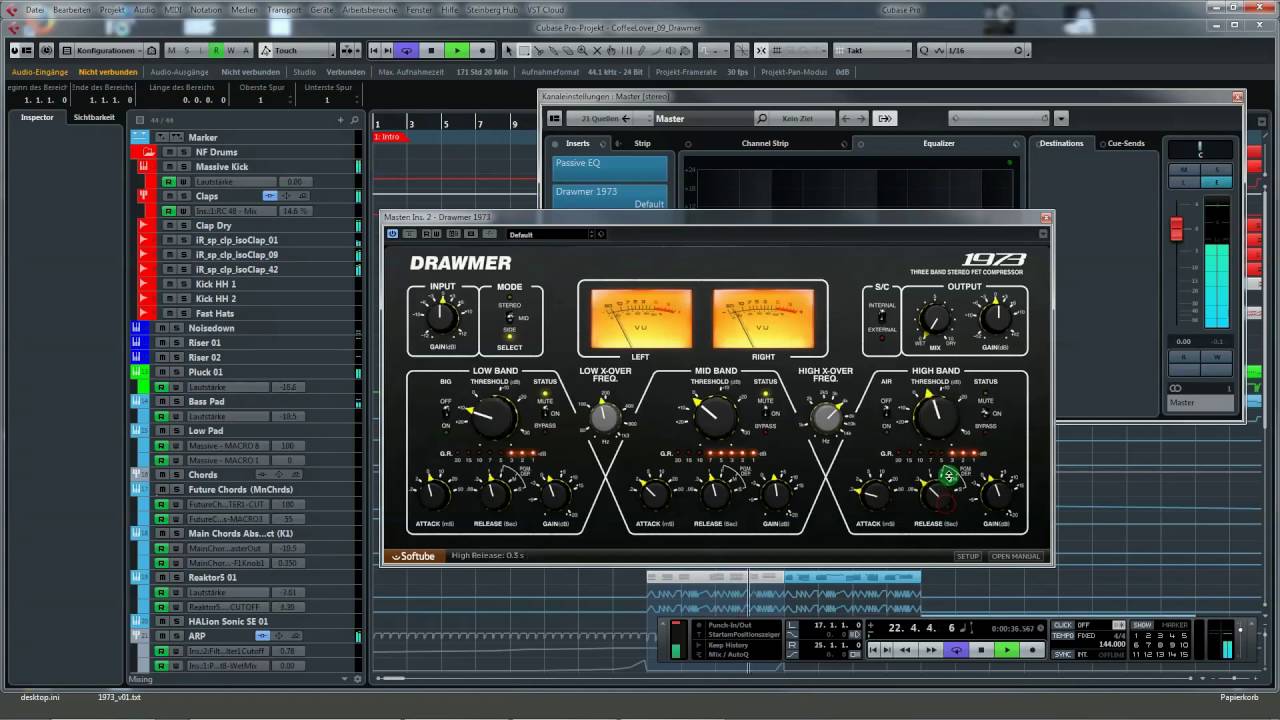Image resolution: width=1280 pixels, height=720 pixels.
Task: Click the 1: Intro marker in the timeline
Action: pos(390,137)
